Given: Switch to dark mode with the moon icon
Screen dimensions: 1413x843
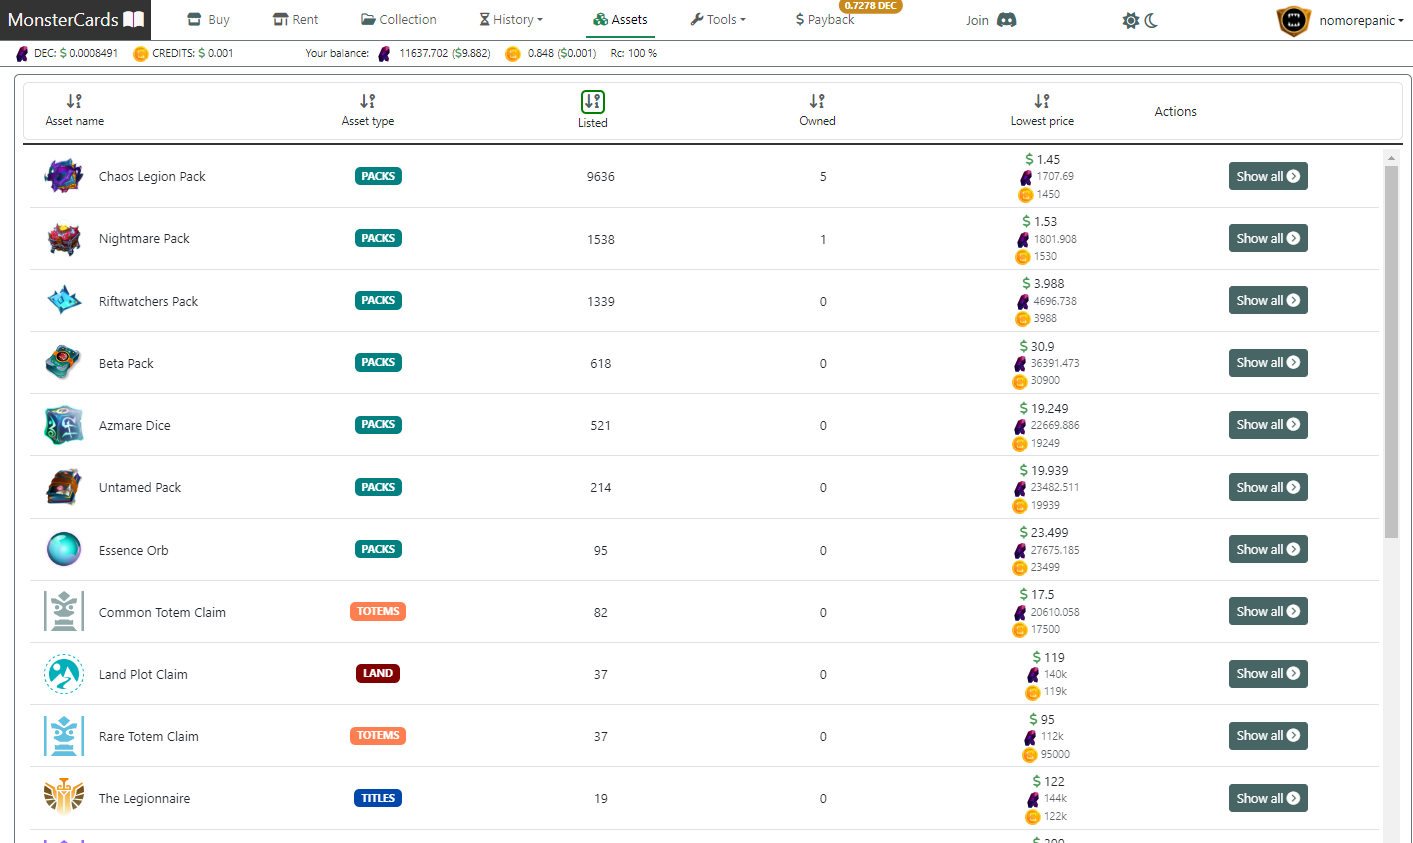Looking at the screenshot, I should pos(1152,20).
